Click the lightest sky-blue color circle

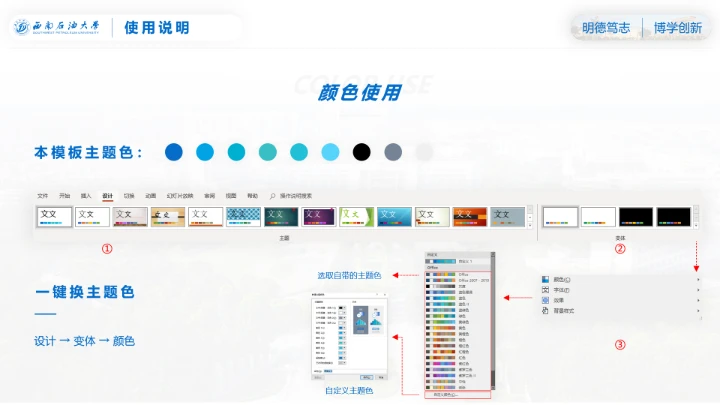tap(330, 152)
